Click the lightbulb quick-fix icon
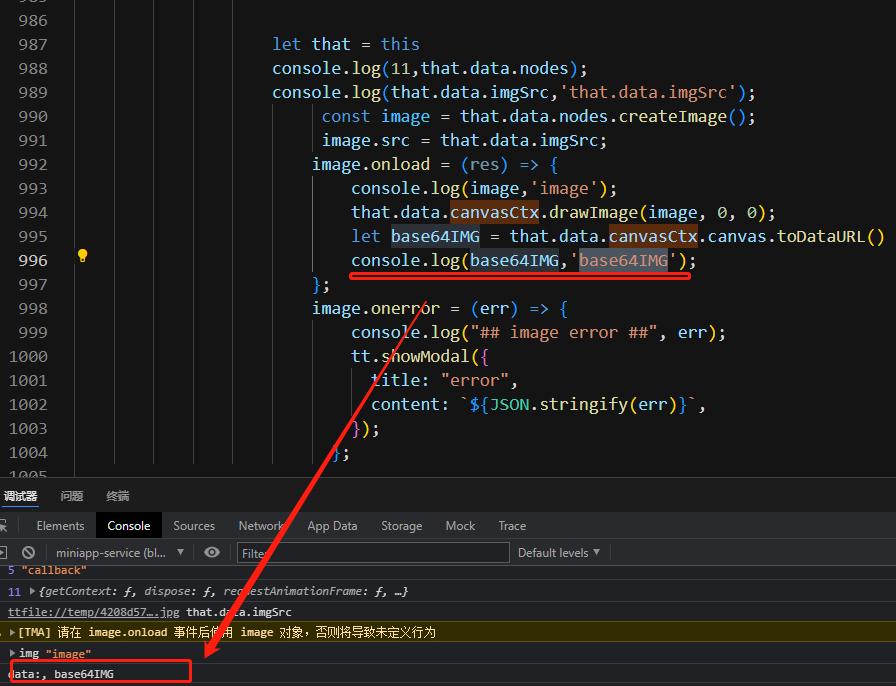 point(83,256)
